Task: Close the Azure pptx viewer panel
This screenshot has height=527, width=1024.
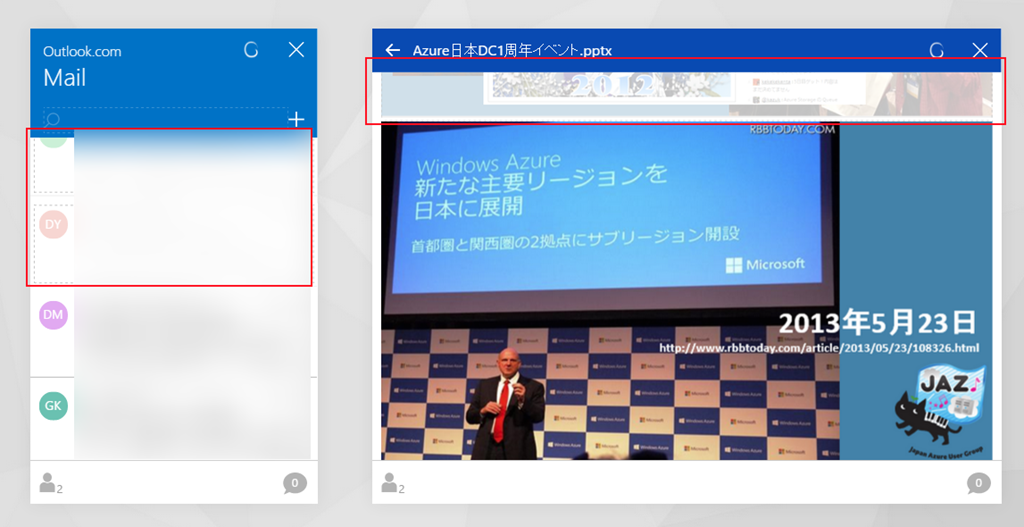Action: [x=980, y=50]
